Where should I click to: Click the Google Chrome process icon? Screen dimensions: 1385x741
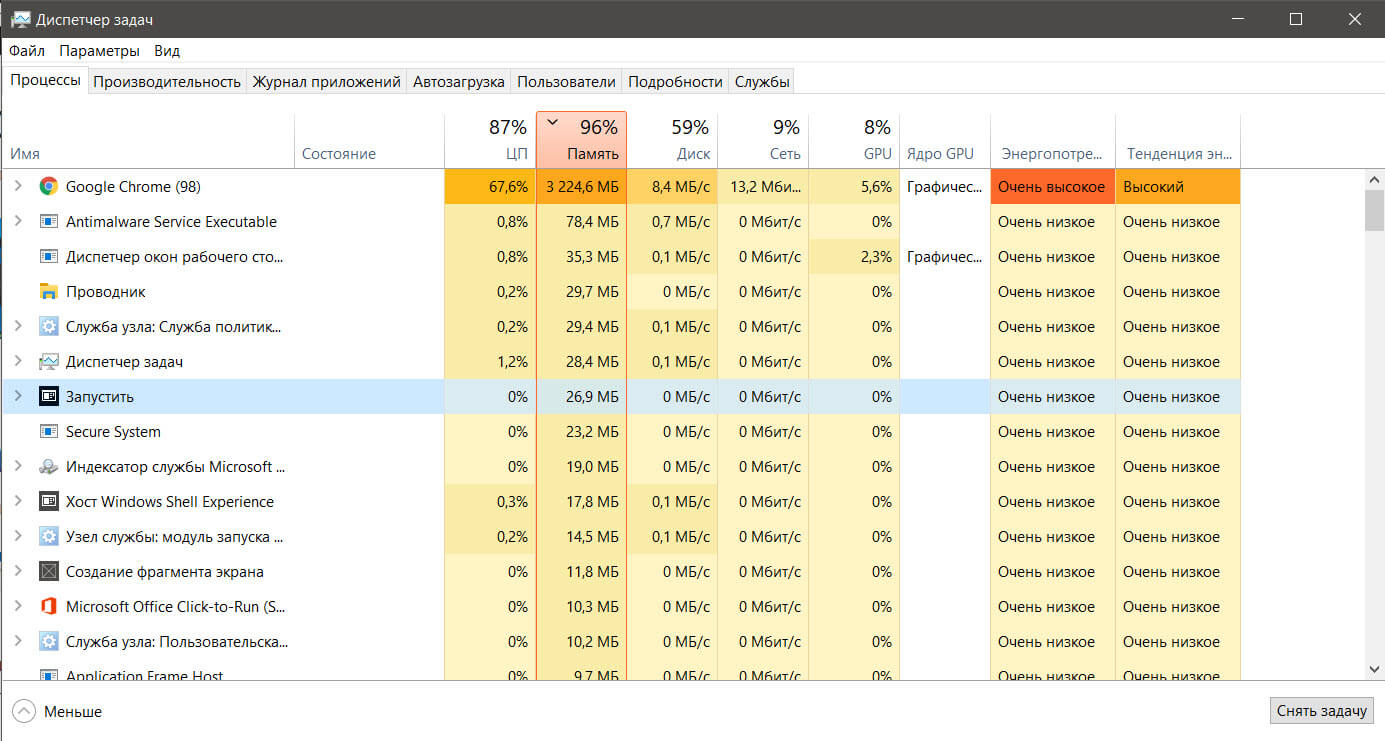point(48,187)
